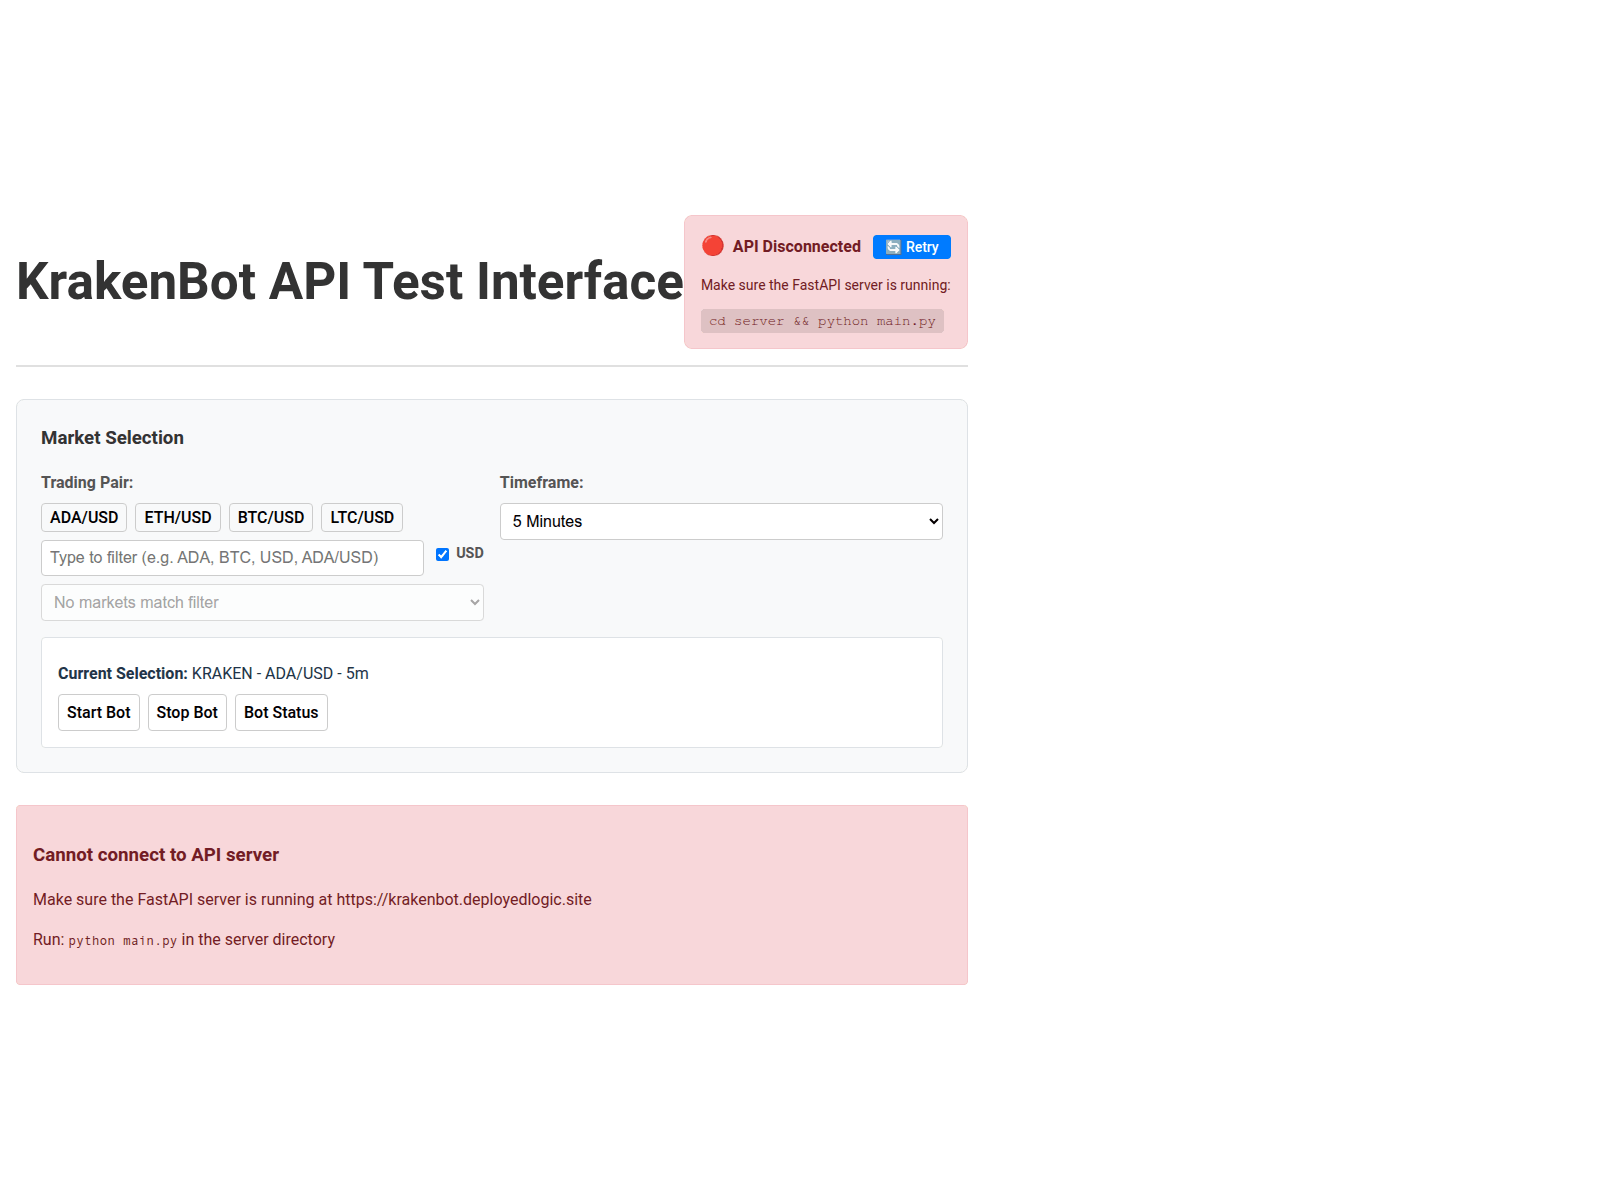The height and width of the screenshot is (1200, 1600).
Task: Start the bot
Action: (99, 712)
